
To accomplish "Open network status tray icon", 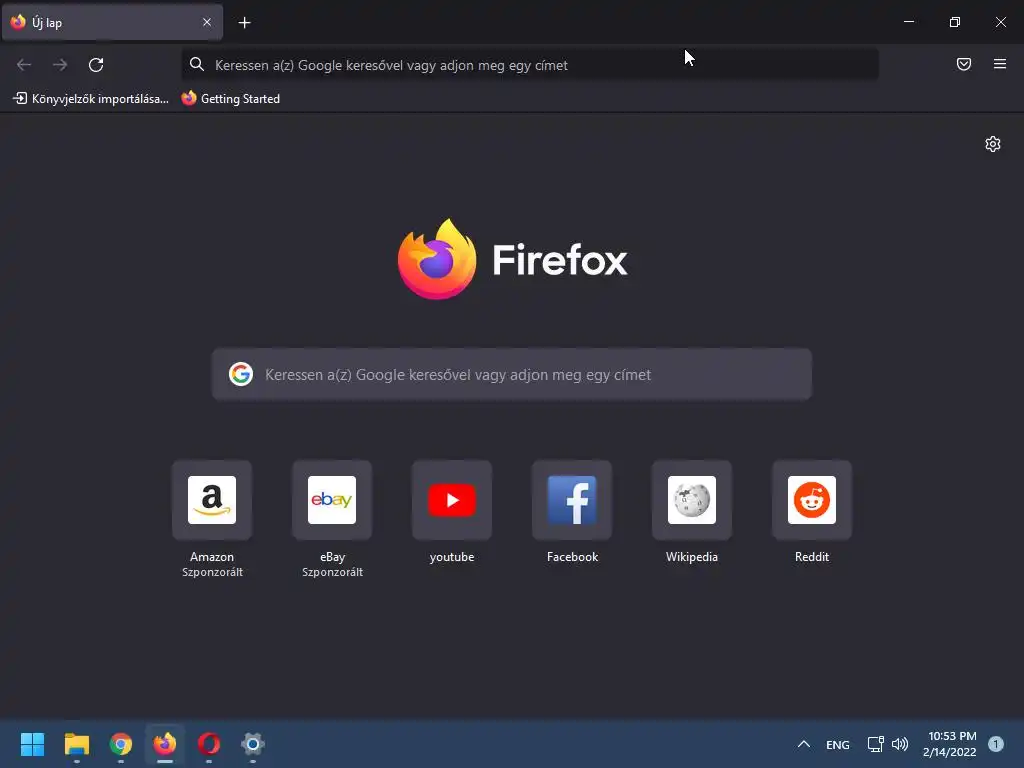I will point(875,744).
